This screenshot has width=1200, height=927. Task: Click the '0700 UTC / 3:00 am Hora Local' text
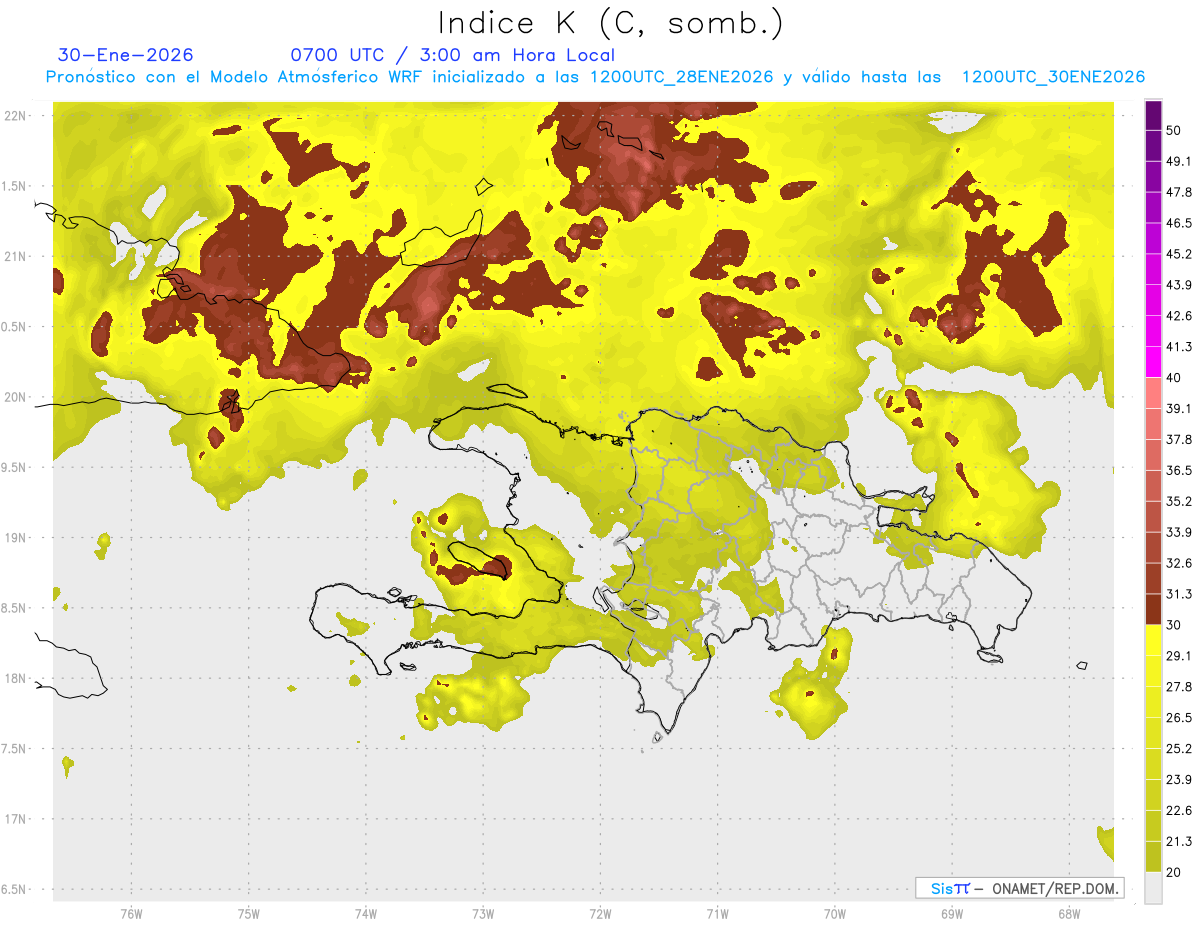(452, 55)
